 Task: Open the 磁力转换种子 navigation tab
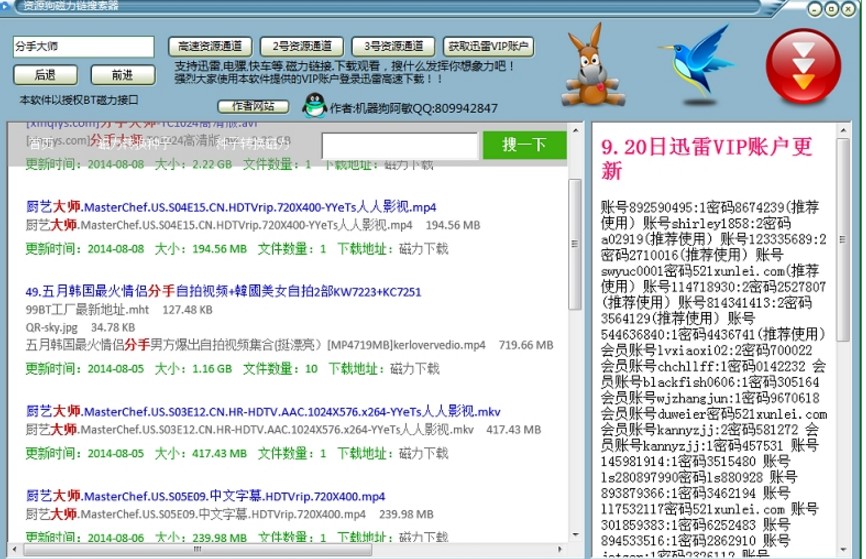tap(134, 144)
